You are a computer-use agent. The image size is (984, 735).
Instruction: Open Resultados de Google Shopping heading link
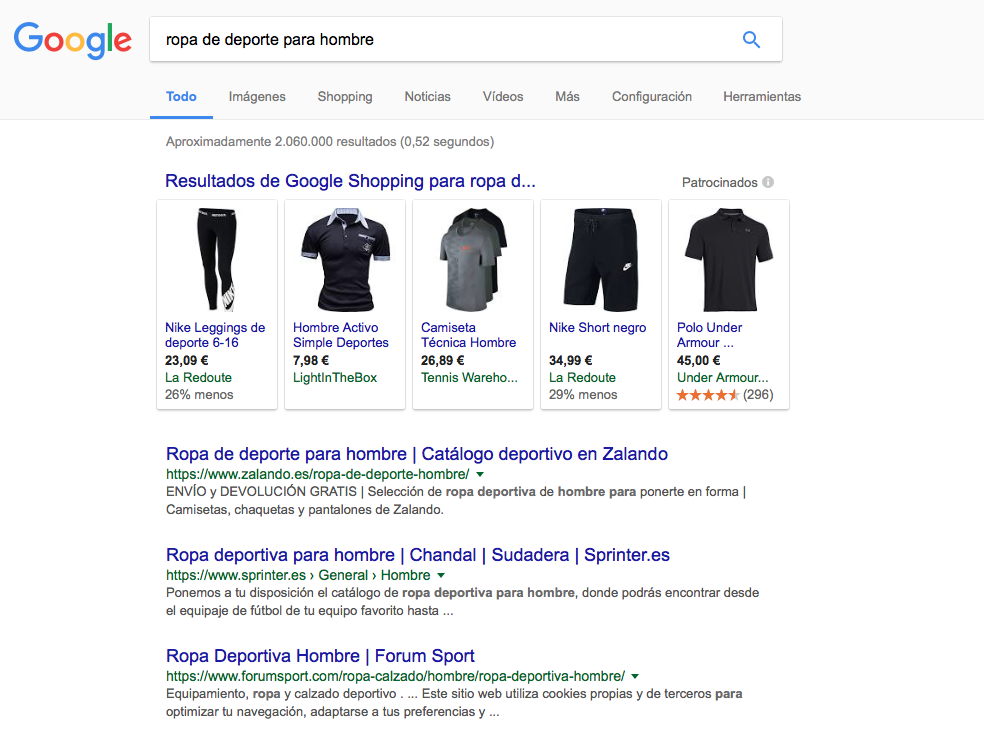pyautogui.click(x=350, y=181)
